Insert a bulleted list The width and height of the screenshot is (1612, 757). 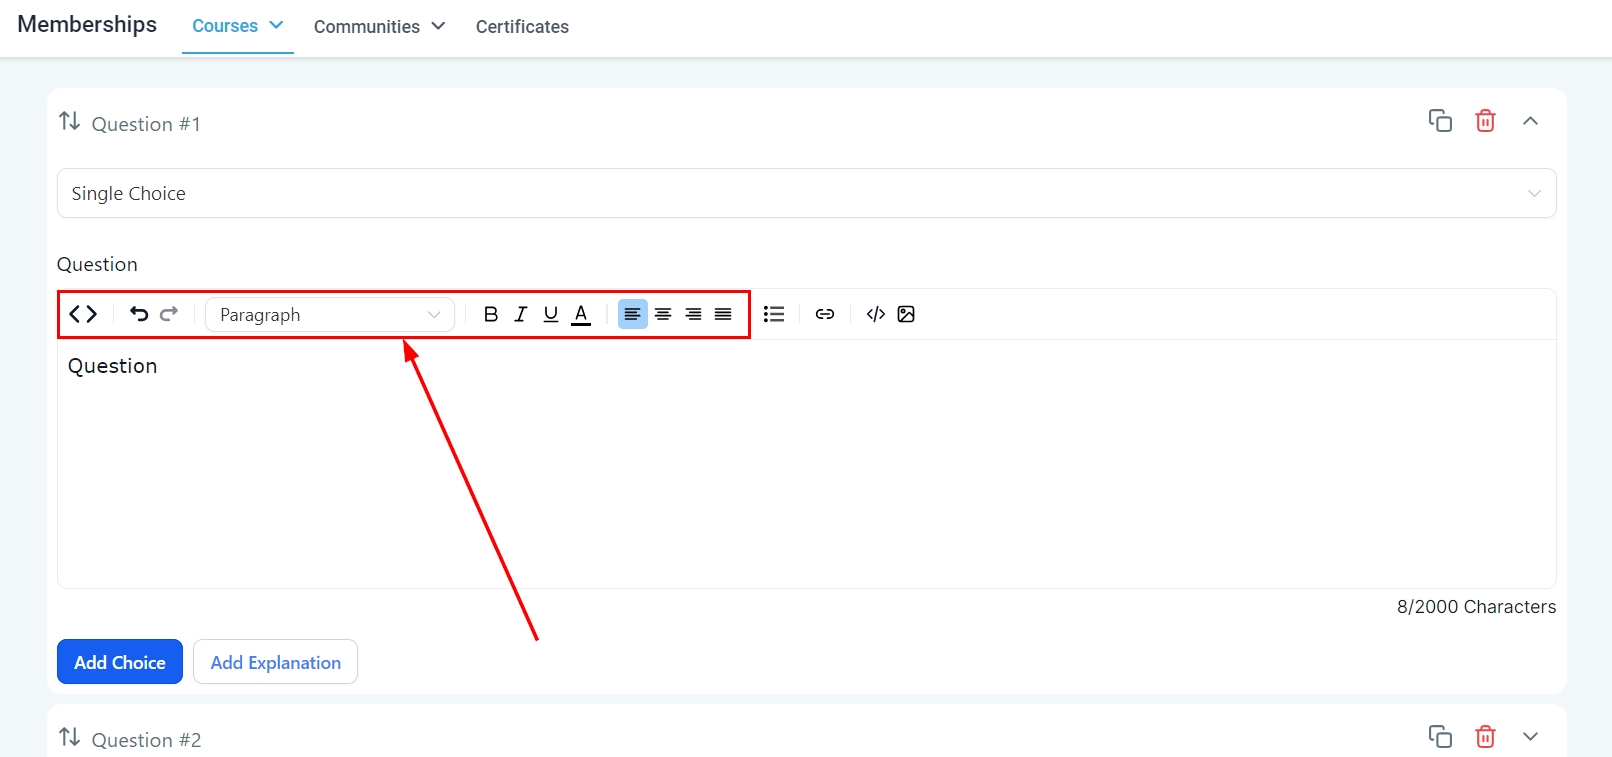click(774, 314)
